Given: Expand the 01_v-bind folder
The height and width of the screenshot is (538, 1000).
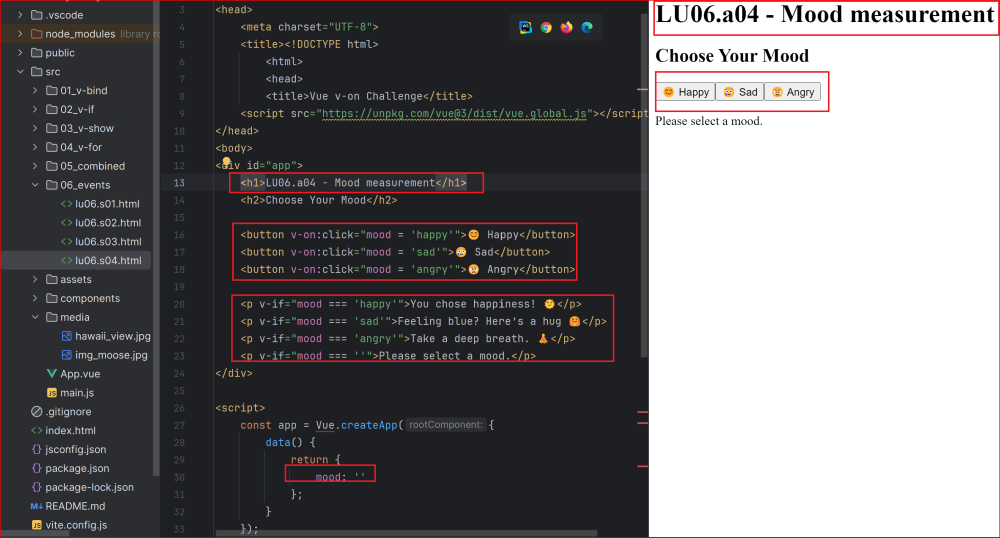Looking at the screenshot, I should click(x=35, y=91).
